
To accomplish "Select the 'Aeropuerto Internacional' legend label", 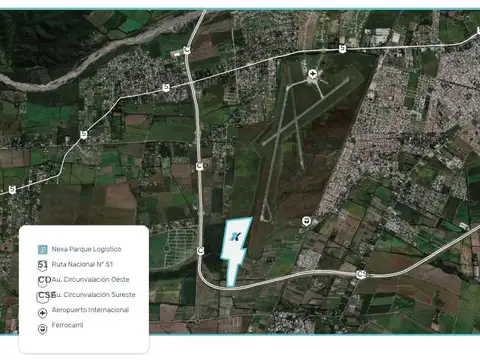I will pos(90,310).
